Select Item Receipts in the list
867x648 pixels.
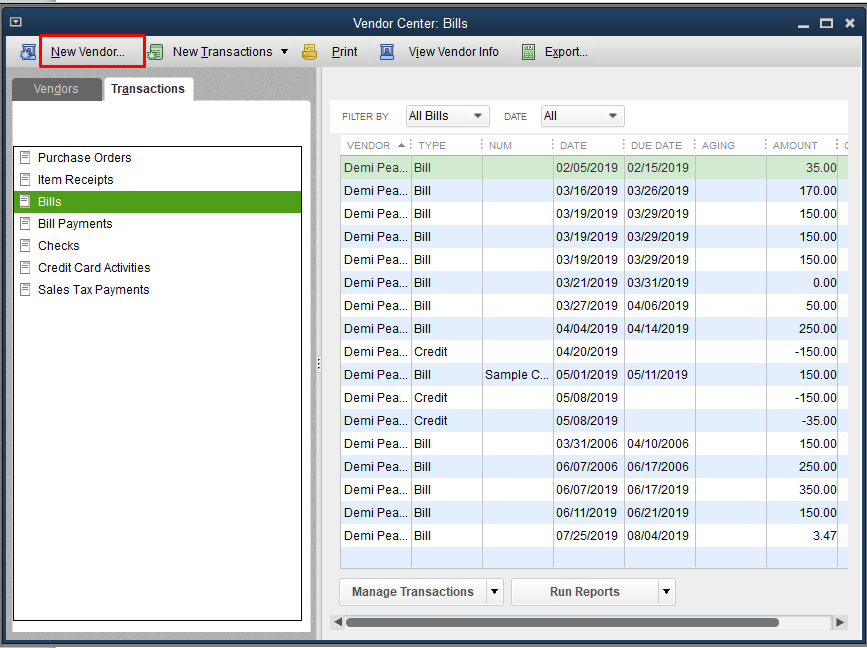coord(158,180)
